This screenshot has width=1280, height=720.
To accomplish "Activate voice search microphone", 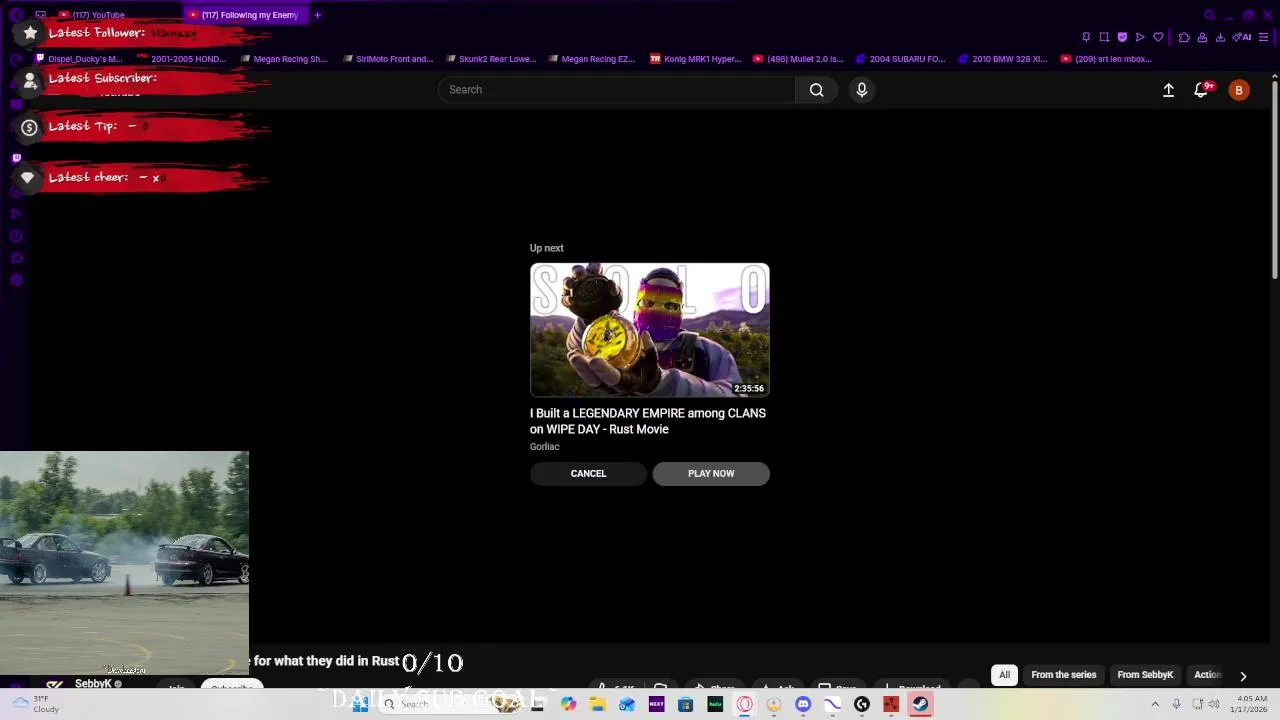I will coord(862,90).
